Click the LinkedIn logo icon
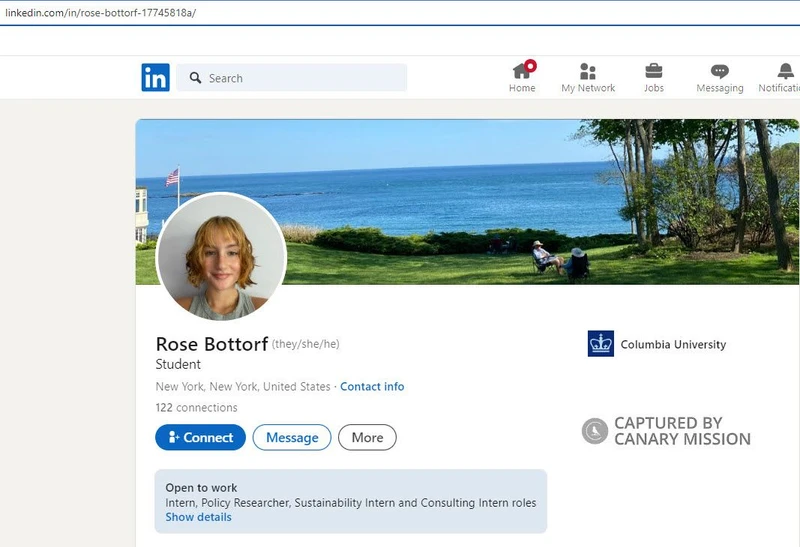 (x=156, y=78)
